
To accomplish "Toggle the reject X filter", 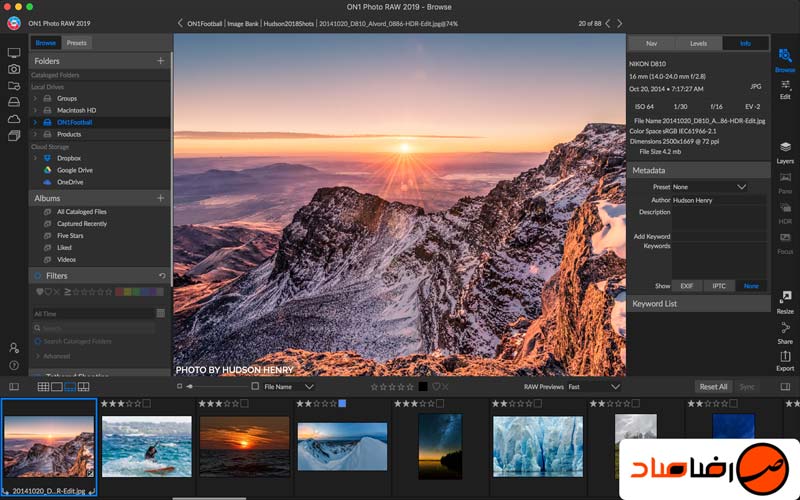I will click(56, 292).
